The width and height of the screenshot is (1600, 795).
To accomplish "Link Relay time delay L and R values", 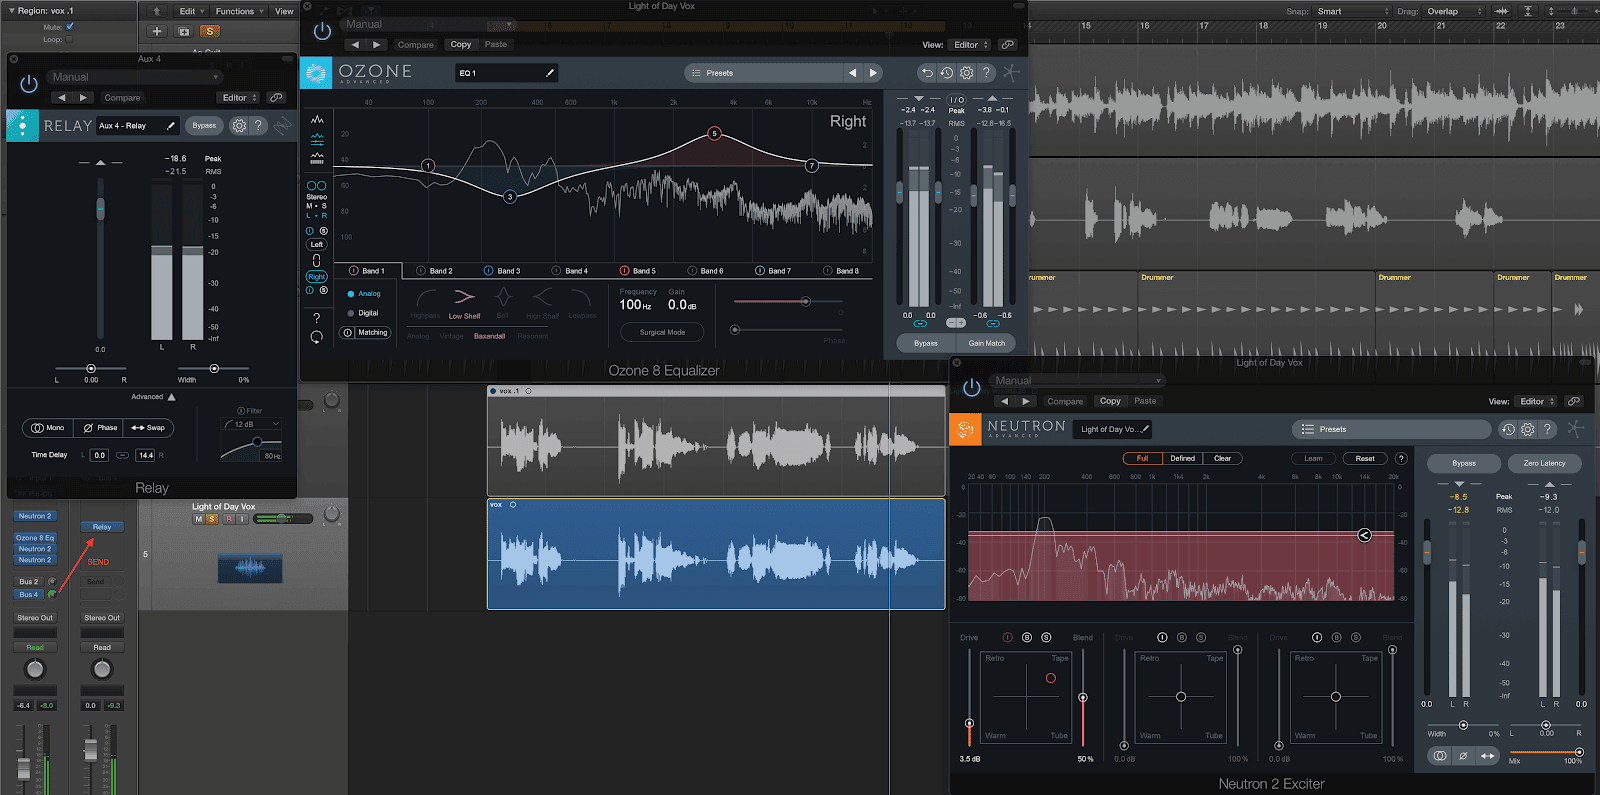I will pos(122,455).
